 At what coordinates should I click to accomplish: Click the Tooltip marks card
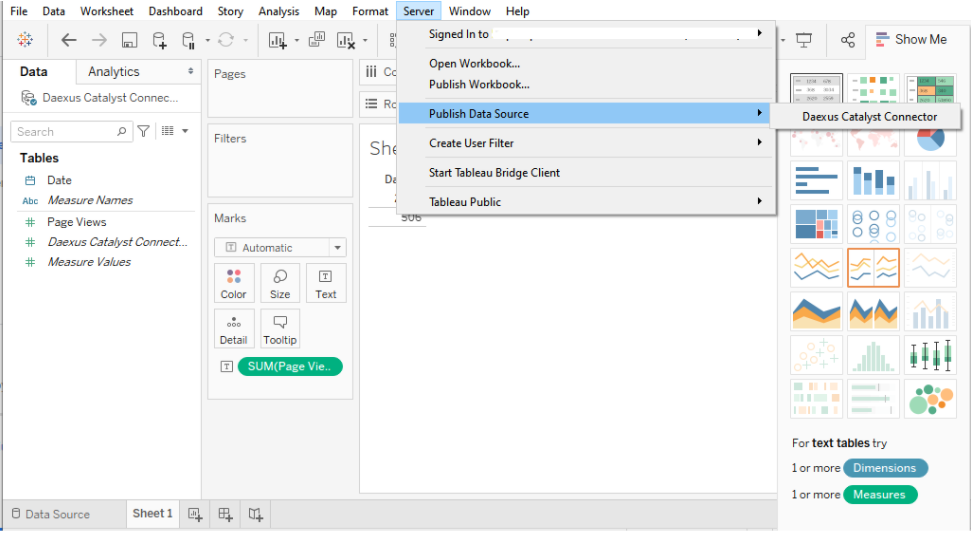280,330
